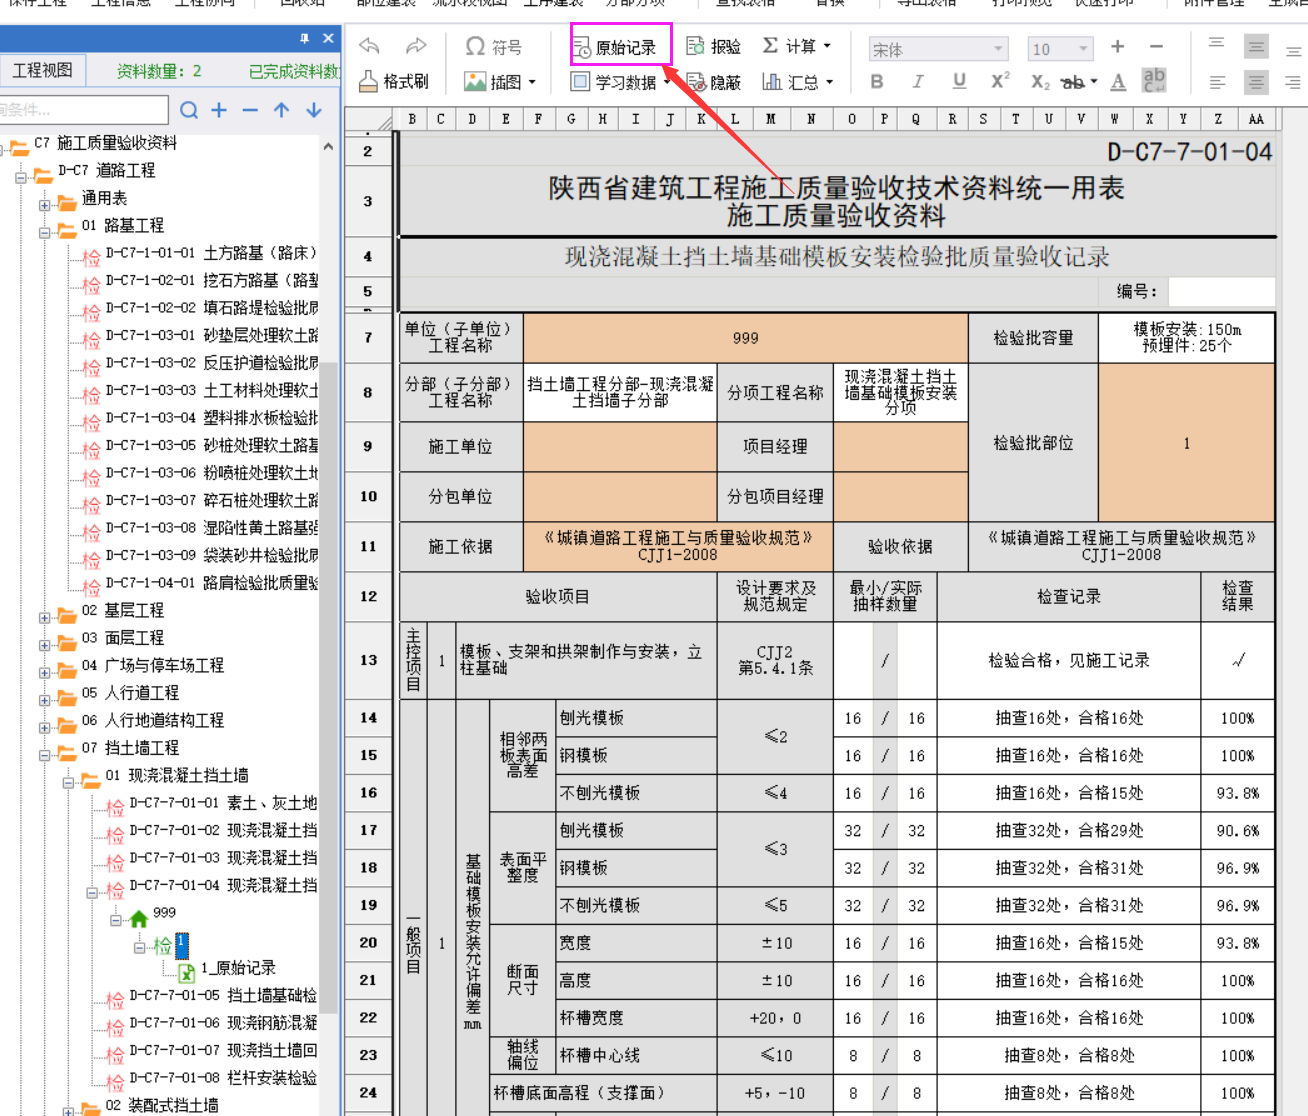
Task: Select tree item 02 装配式挡土墙
Action: tap(162, 1105)
